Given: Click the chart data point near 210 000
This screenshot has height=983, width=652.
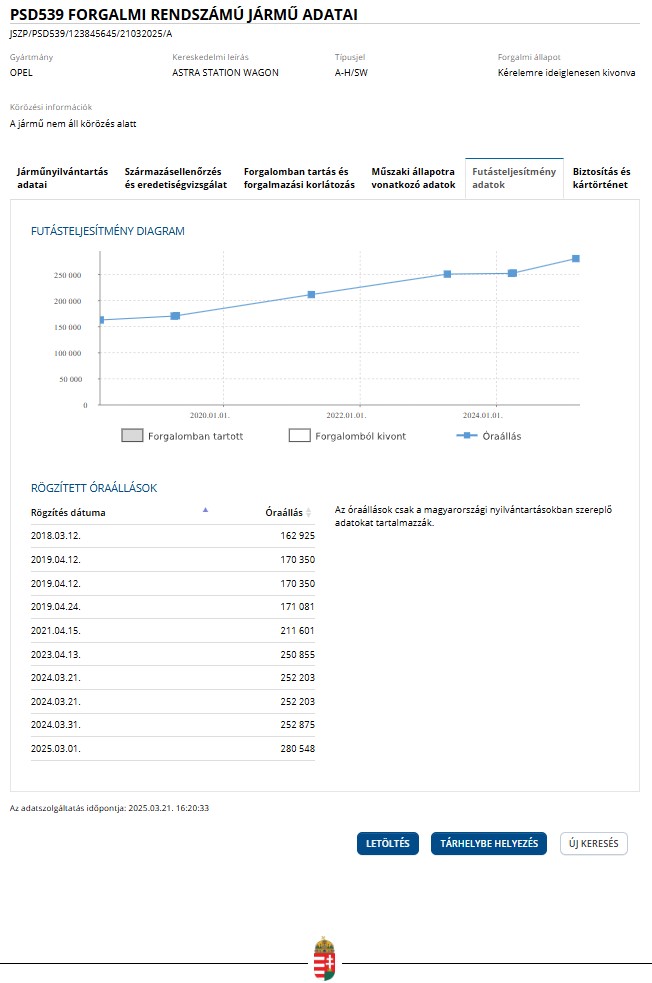Looking at the screenshot, I should pos(311,294).
